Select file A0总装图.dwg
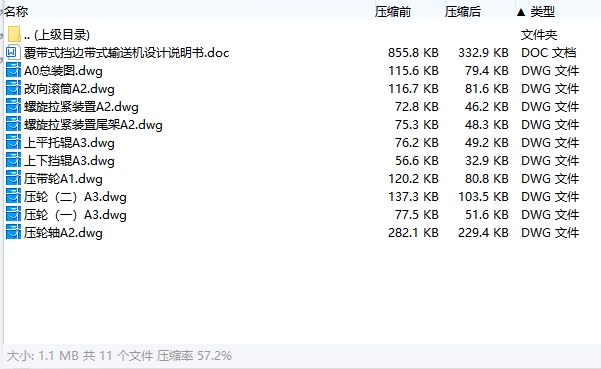 pos(63,71)
